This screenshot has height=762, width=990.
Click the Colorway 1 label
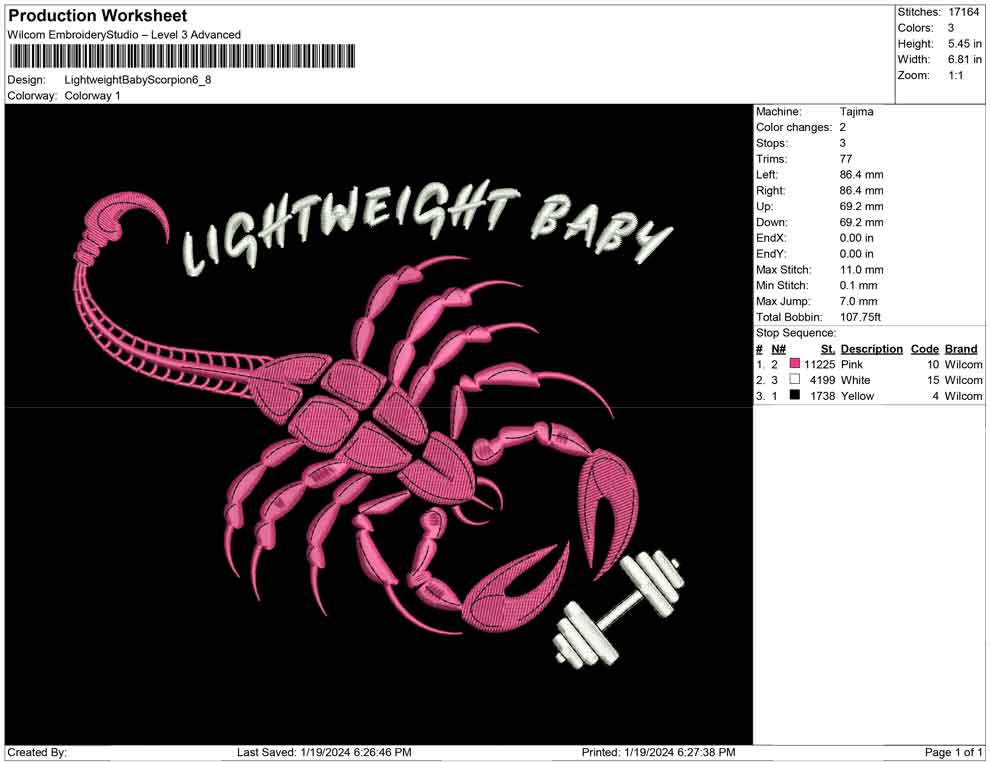coord(93,96)
